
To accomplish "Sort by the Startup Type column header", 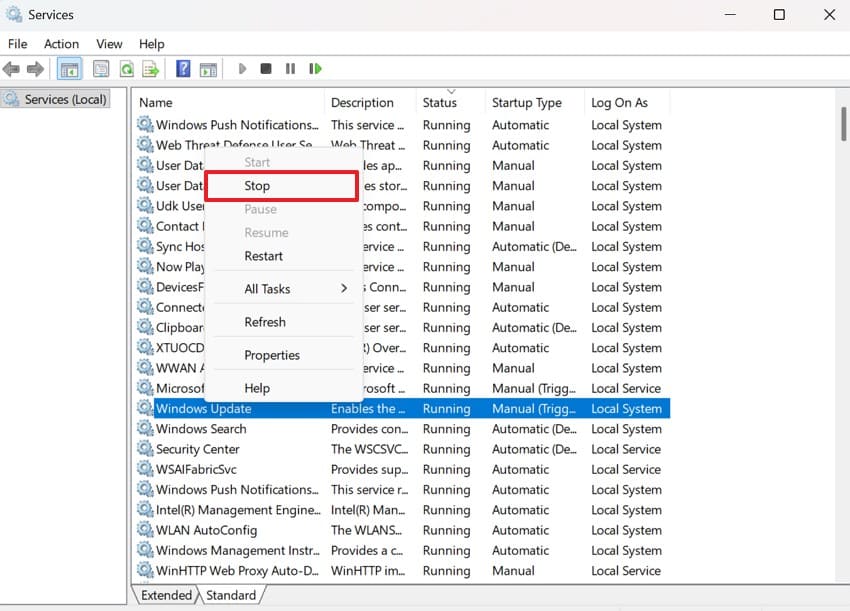I will click(526, 102).
